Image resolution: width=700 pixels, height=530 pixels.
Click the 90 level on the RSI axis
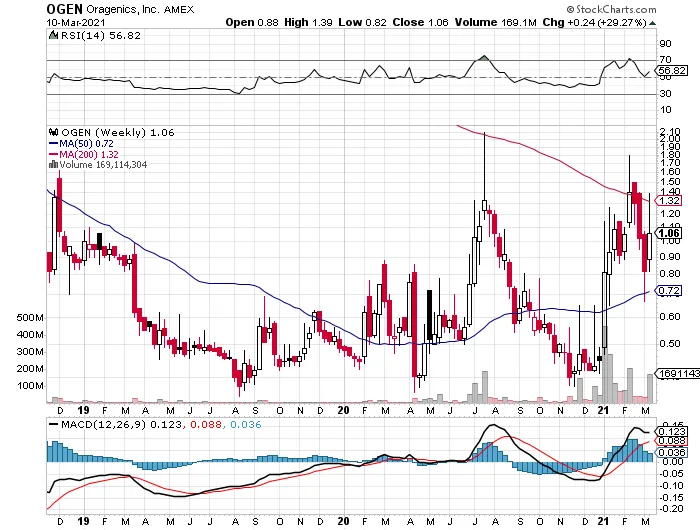pyautogui.click(x=666, y=44)
